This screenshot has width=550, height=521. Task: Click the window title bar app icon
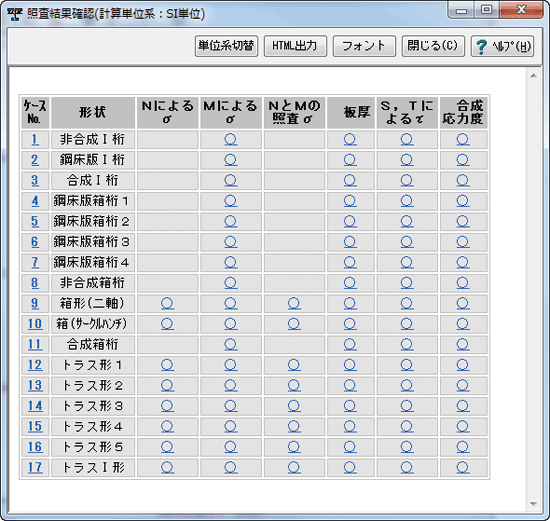pos(15,14)
